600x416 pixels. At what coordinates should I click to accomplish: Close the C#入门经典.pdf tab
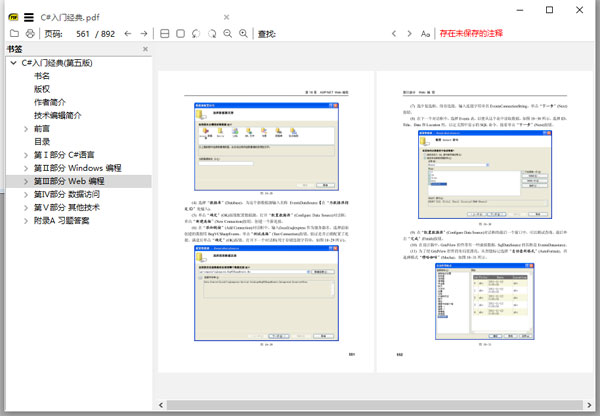tap(227, 17)
